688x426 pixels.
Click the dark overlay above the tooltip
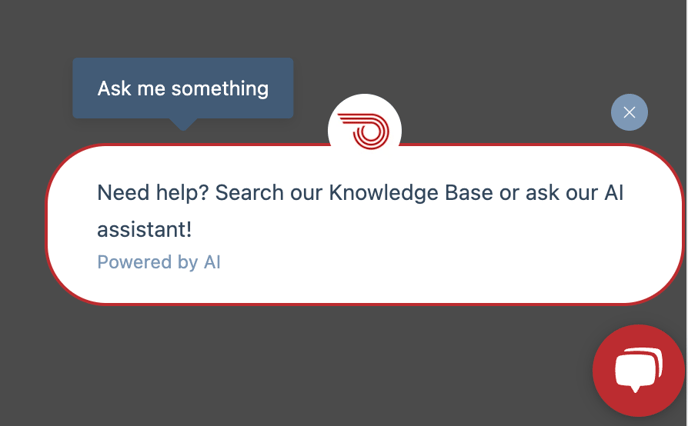point(183,29)
